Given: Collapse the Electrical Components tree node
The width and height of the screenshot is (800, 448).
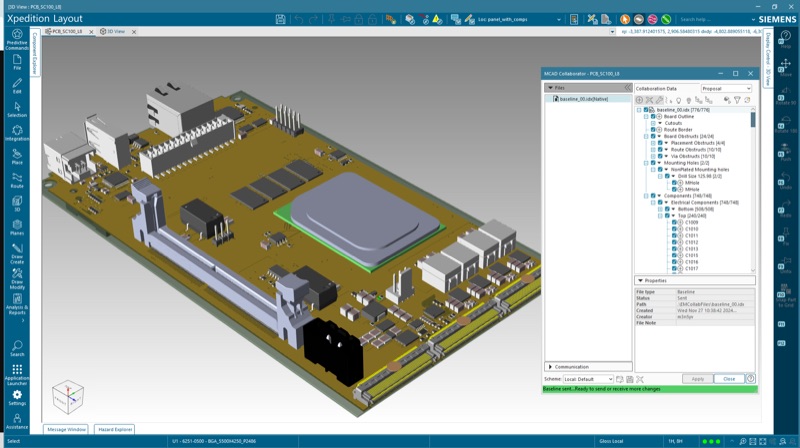Looking at the screenshot, I should pyautogui.click(x=654, y=203).
